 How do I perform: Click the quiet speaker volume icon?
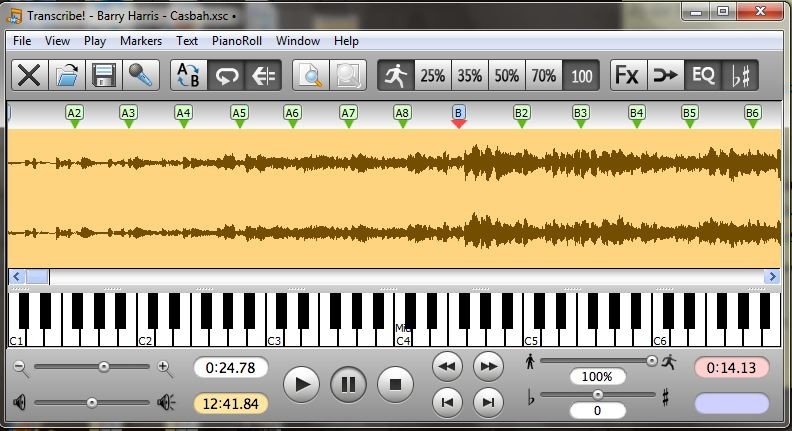coord(19,403)
